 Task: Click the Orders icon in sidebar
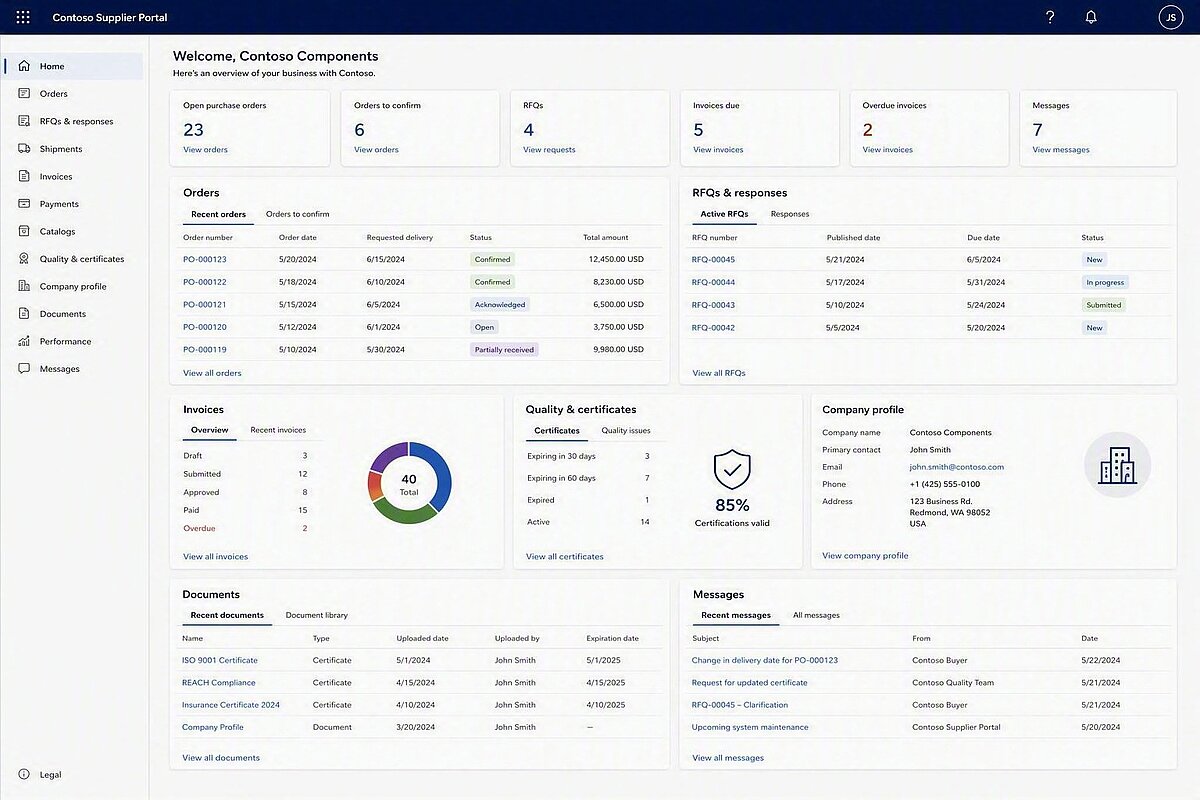24,94
